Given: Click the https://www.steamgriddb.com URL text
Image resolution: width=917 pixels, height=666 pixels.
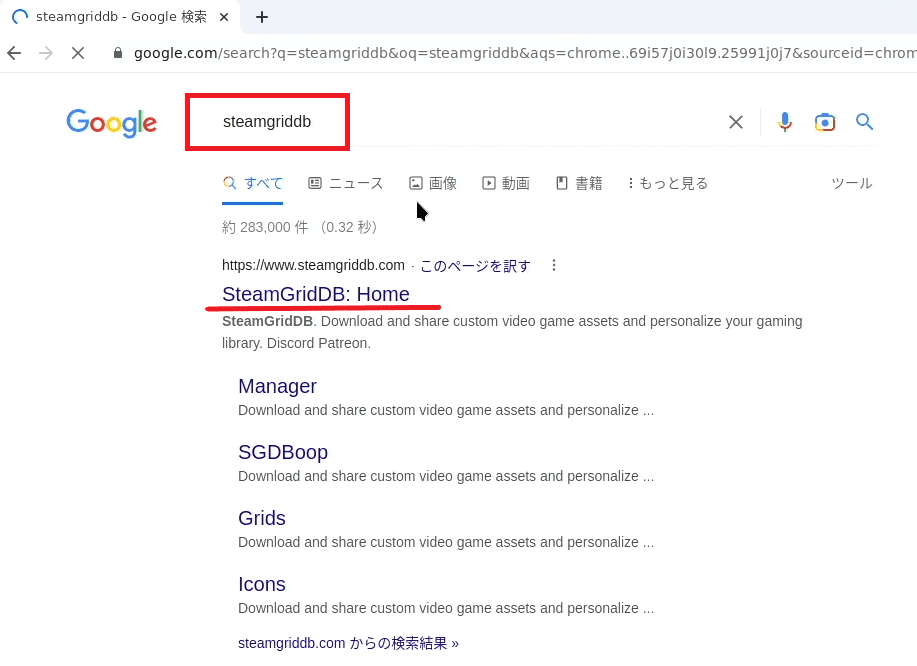Looking at the screenshot, I should click(x=313, y=265).
